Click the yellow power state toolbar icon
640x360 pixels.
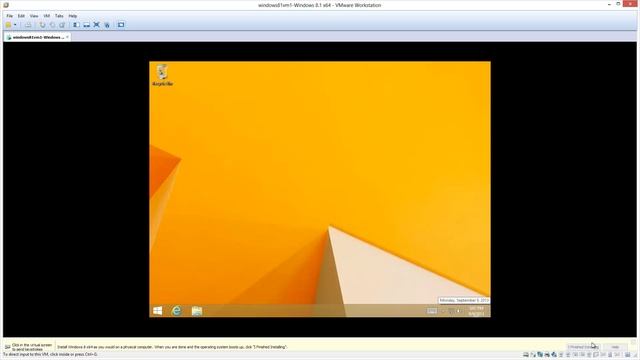[9, 25]
